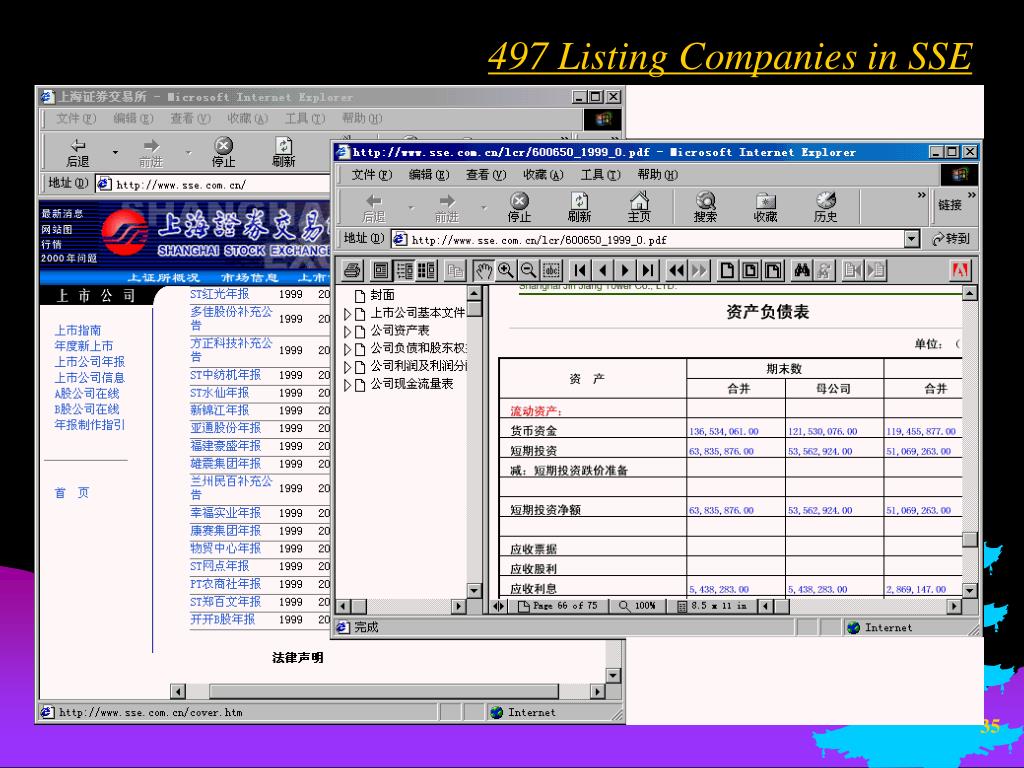
Task: Select the Text Select (abc) tool
Action: 552,270
